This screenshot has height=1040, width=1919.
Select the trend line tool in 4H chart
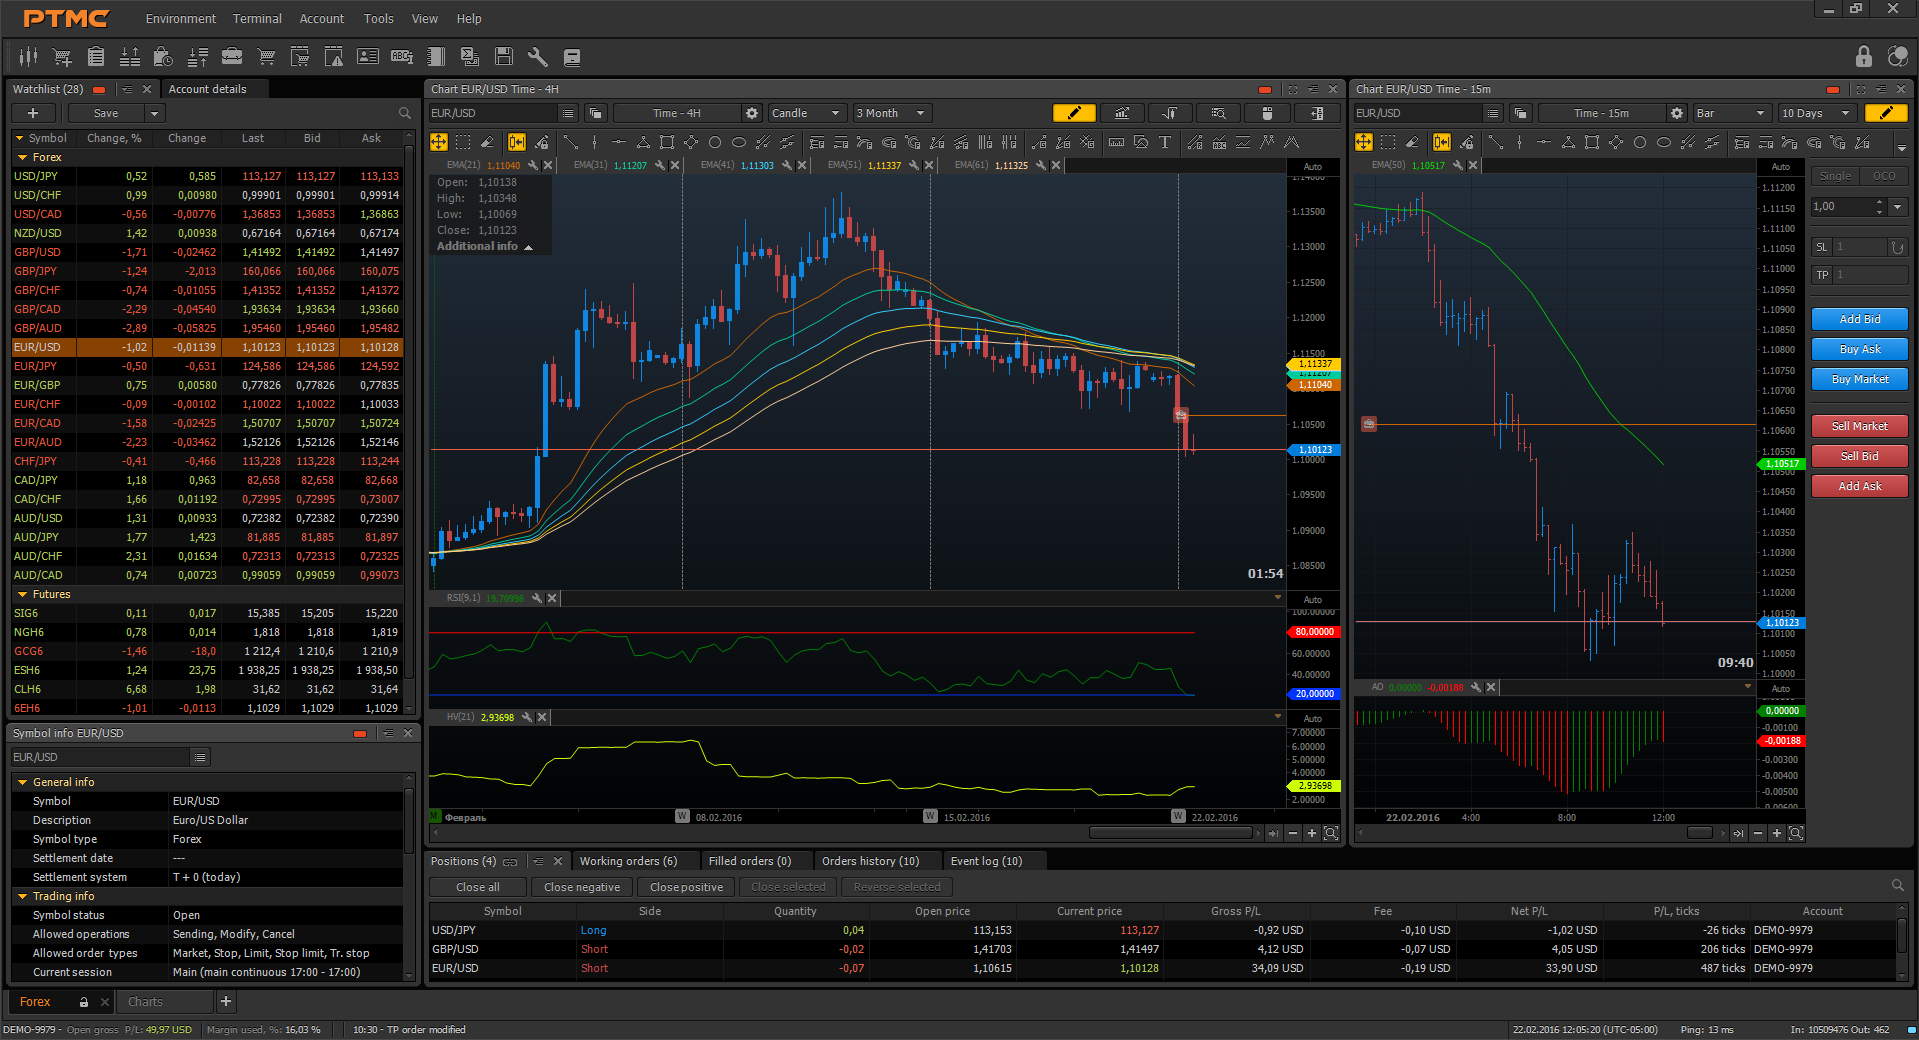click(570, 142)
